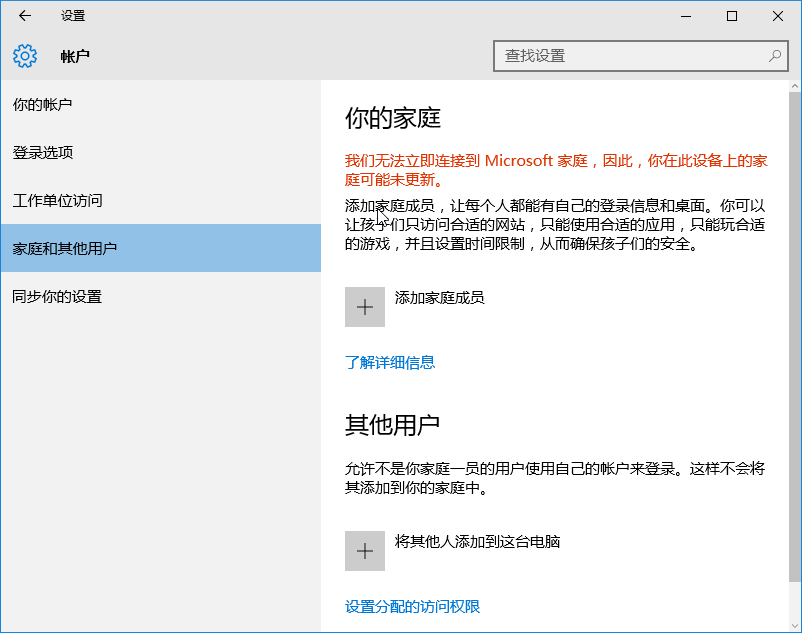This screenshot has height=633, width=802.
Task: Click in the 查找设置 search box
Action: point(630,56)
